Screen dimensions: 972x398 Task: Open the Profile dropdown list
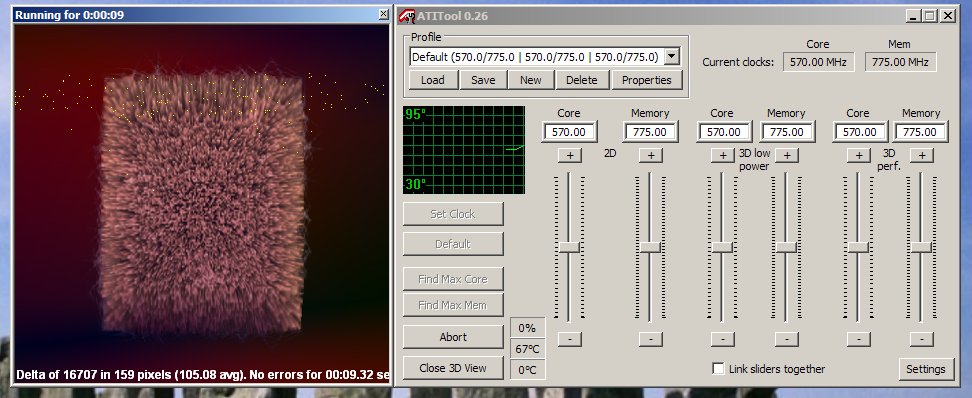click(x=672, y=57)
